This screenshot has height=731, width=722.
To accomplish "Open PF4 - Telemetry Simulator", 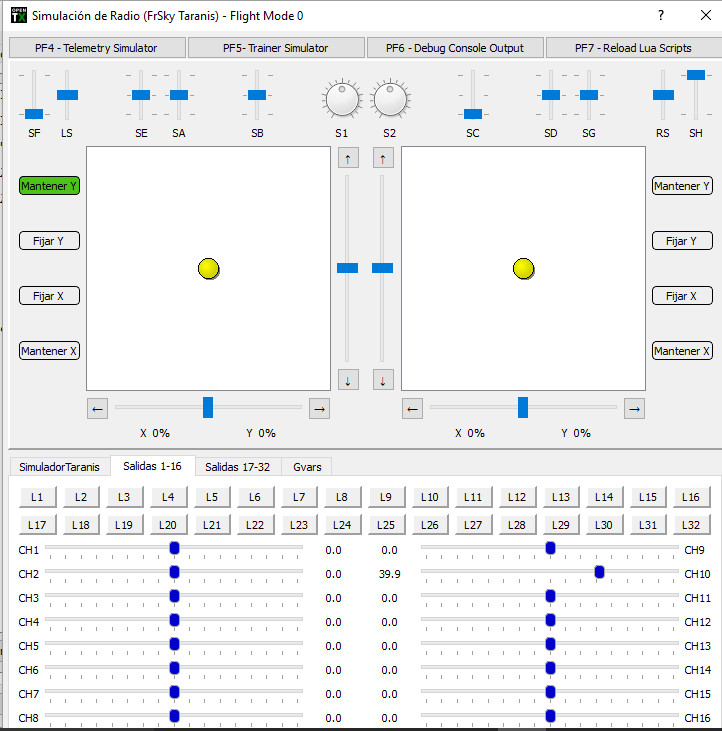I will [x=96, y=48].
